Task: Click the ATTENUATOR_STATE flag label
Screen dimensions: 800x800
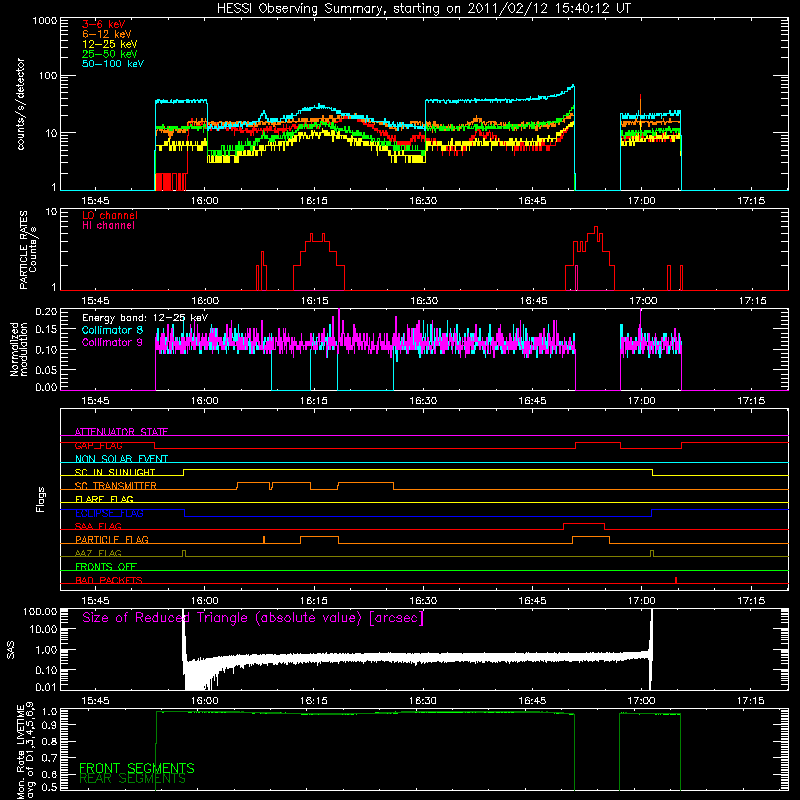Action: (x=121, y=432)
